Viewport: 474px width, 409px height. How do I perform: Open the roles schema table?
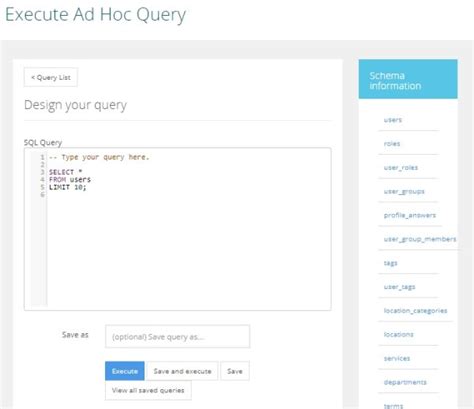pyautogui.click(x=392, y=144)
